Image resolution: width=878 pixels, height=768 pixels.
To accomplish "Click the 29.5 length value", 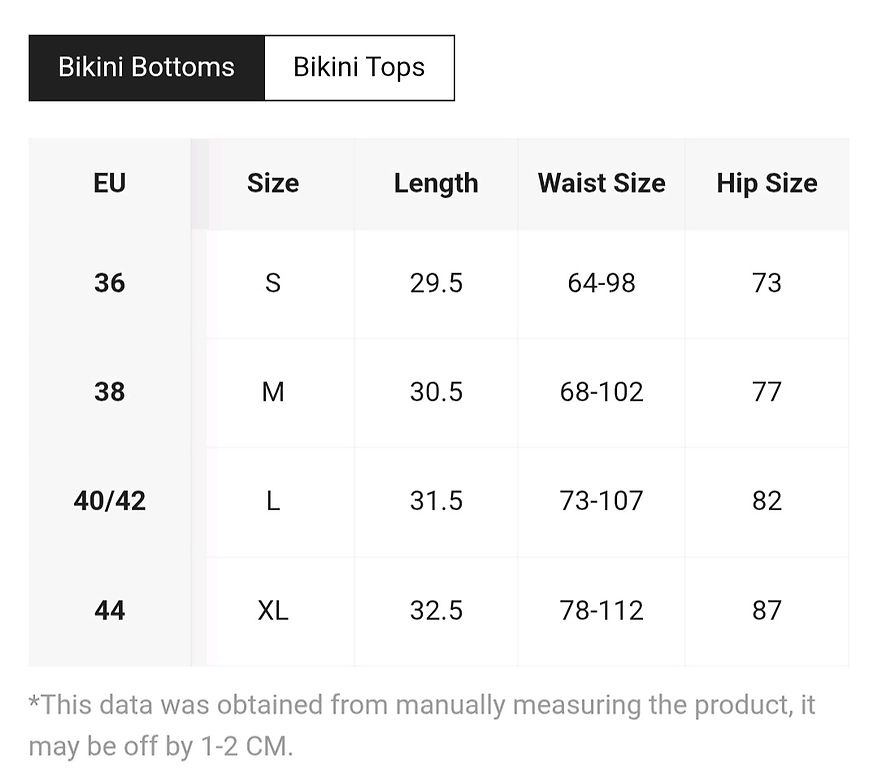I will 436,283.
